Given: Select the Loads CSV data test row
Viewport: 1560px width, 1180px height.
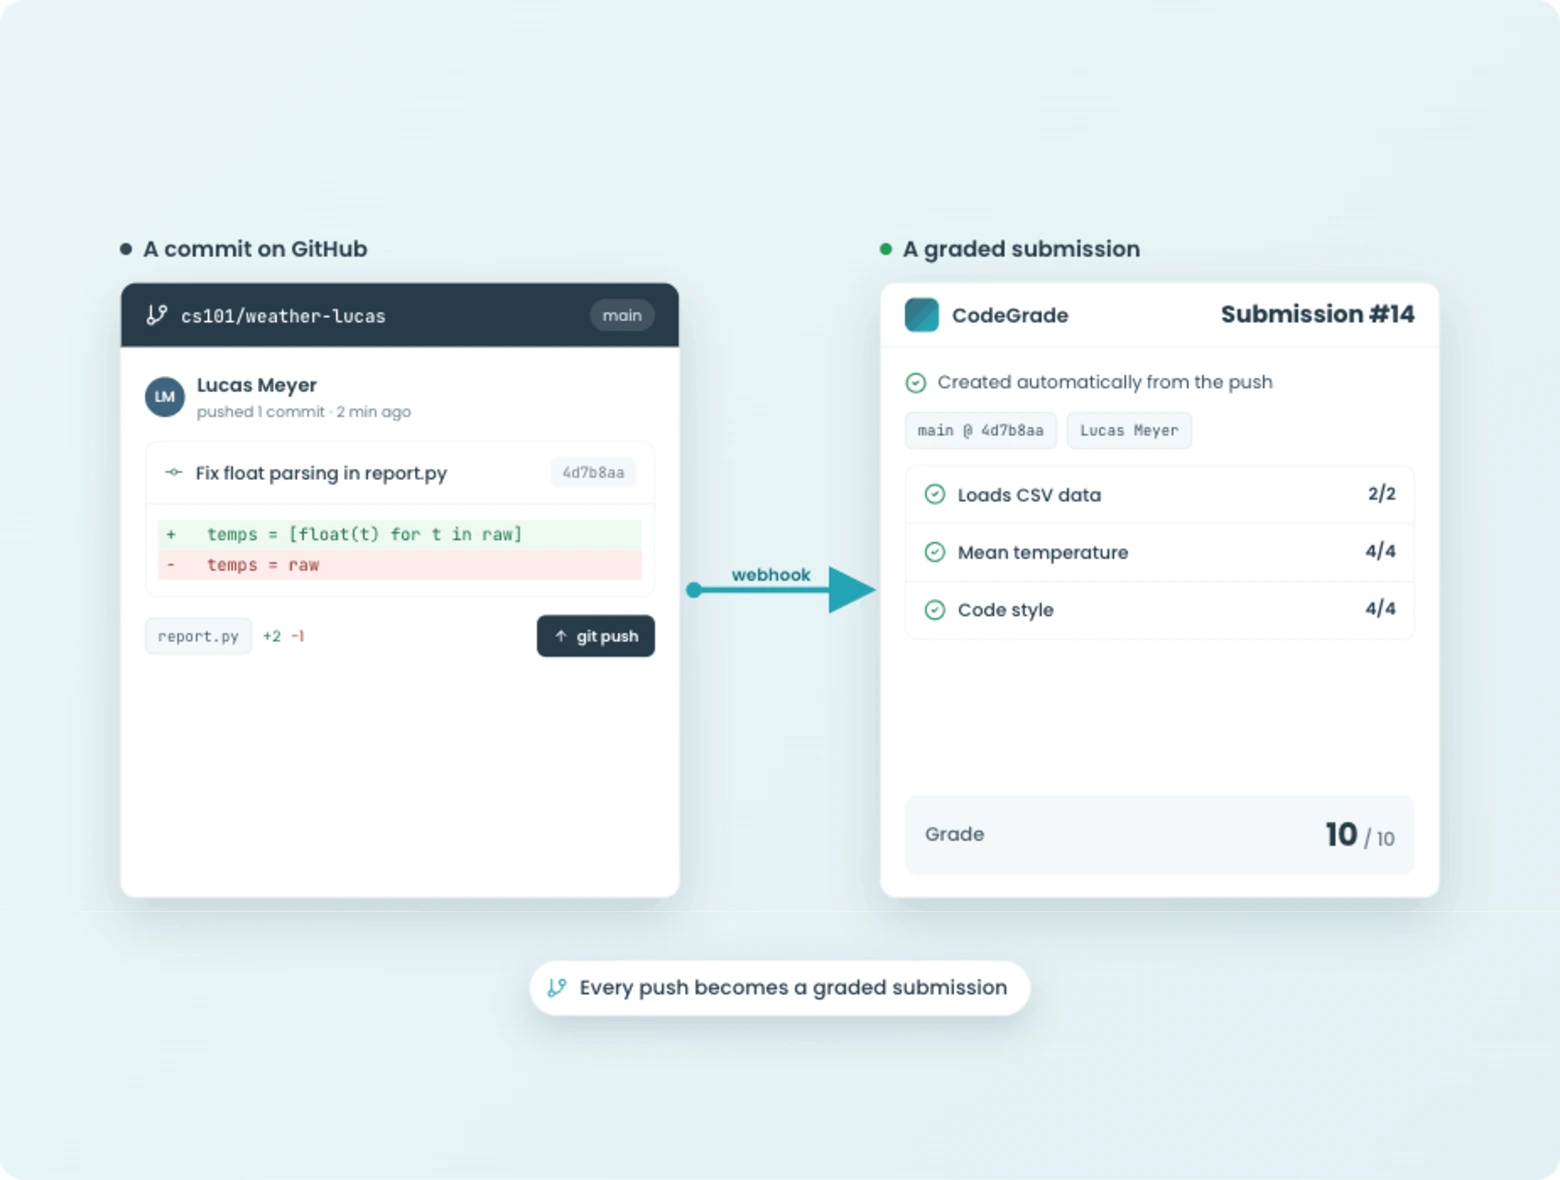Looking at the screenshot, I should (x=1160, y=494).
